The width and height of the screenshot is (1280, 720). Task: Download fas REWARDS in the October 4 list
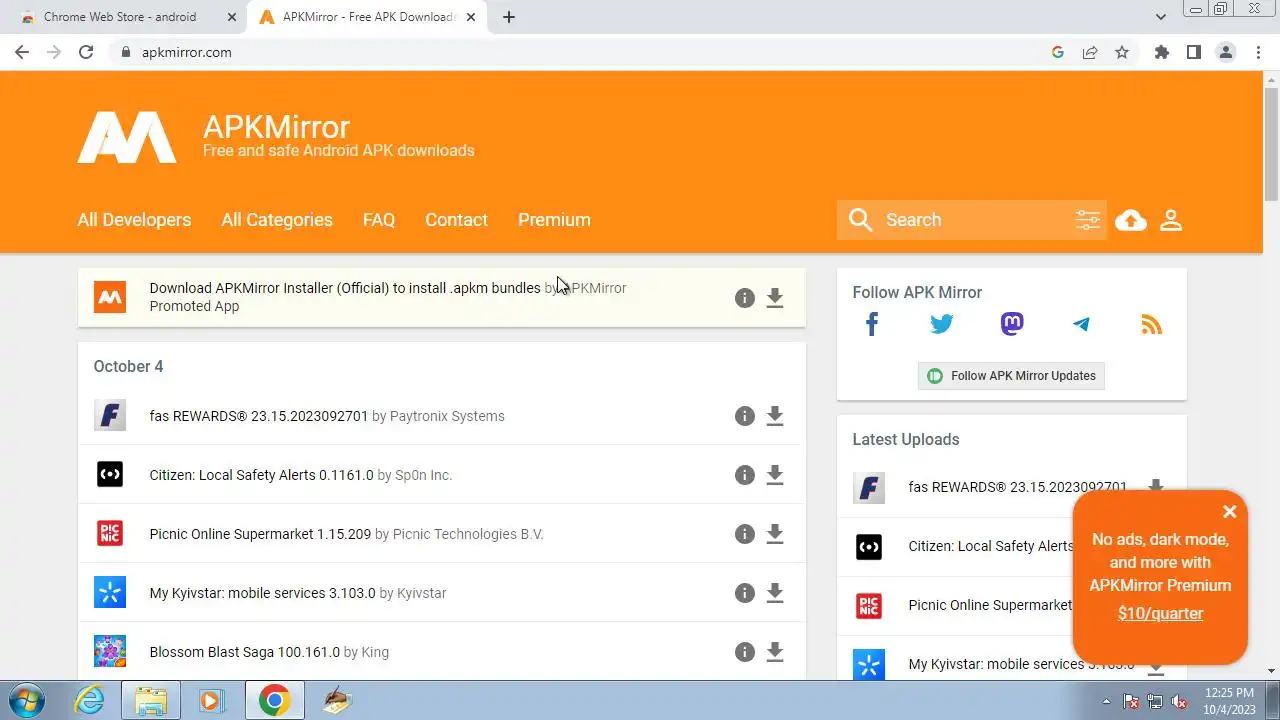(775, 416)
